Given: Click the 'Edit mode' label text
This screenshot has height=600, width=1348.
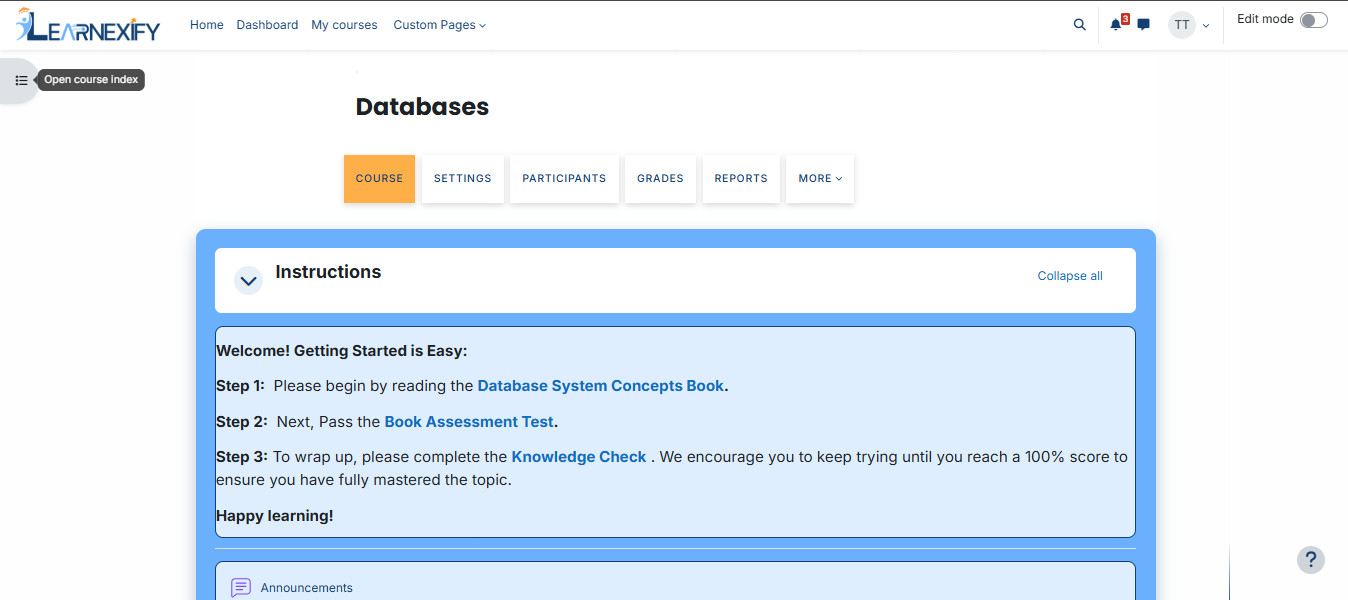Looking at the screenshot, I should 1265,19.
